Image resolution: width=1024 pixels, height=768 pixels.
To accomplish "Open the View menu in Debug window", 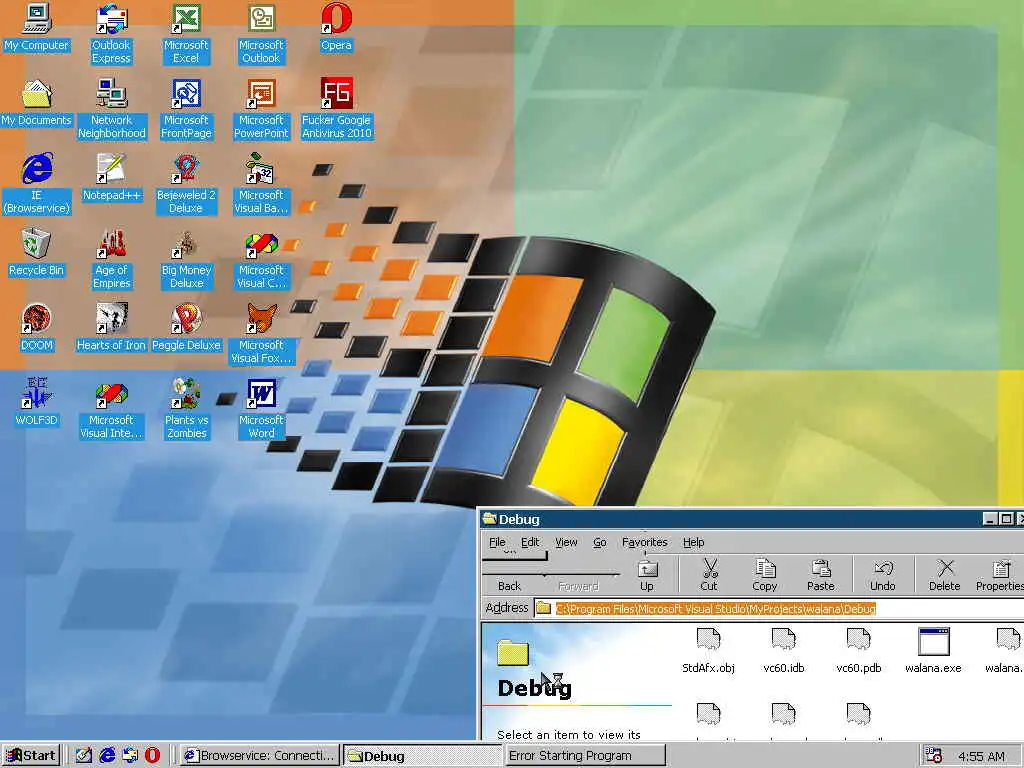I will pos(566,542).
